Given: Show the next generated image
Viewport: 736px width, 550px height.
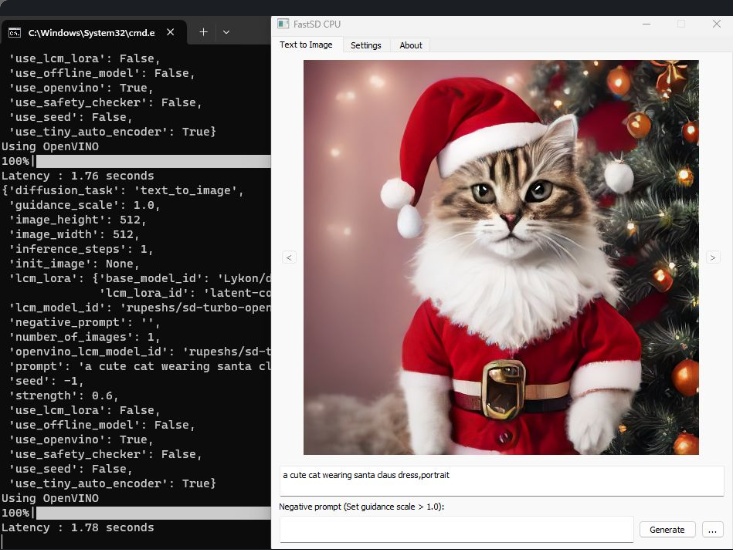Looking at the screenshot, I should pos(712,257).
